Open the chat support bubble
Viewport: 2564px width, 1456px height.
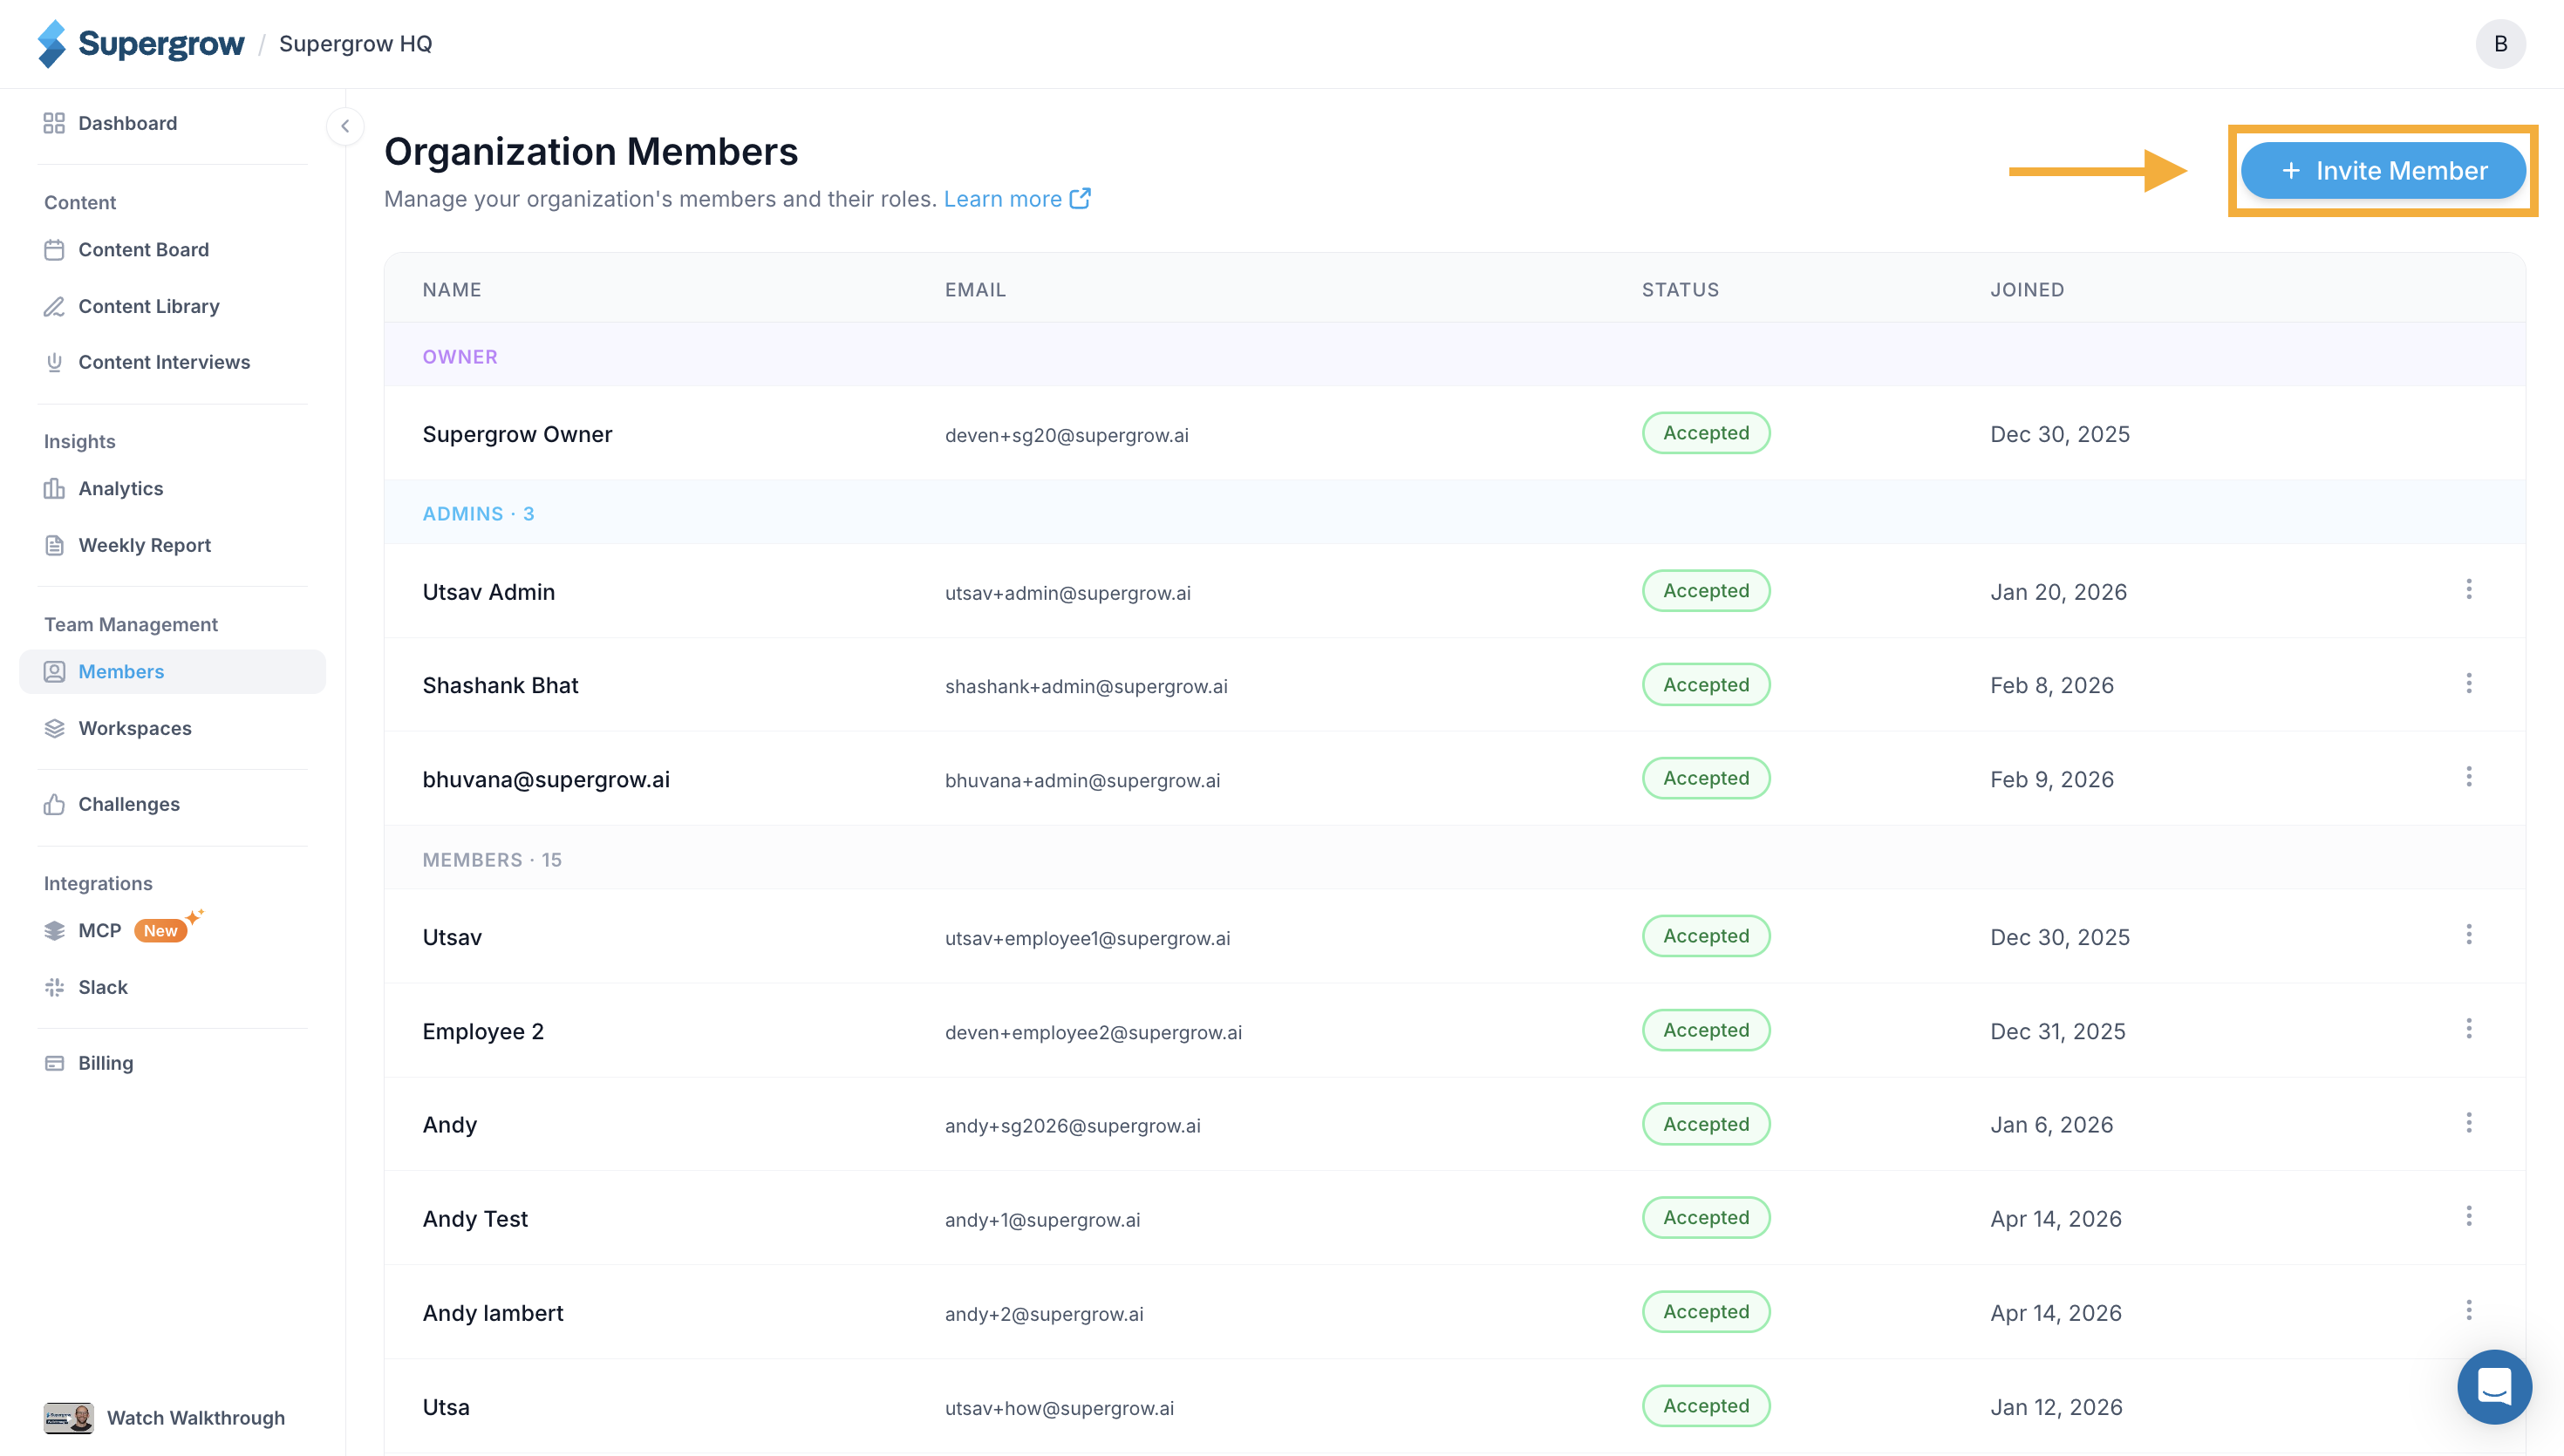[x=2494, y=1387]
